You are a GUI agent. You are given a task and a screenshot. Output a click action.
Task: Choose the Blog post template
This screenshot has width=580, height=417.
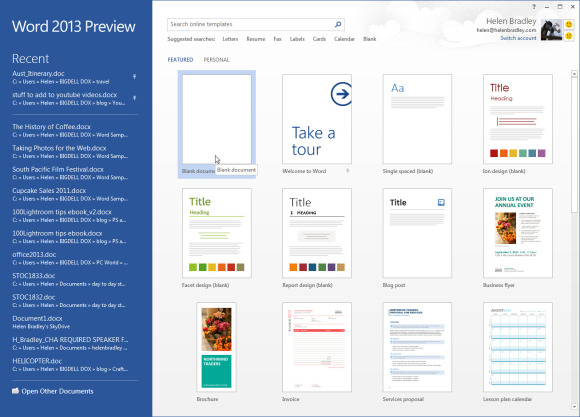(417, 233)
